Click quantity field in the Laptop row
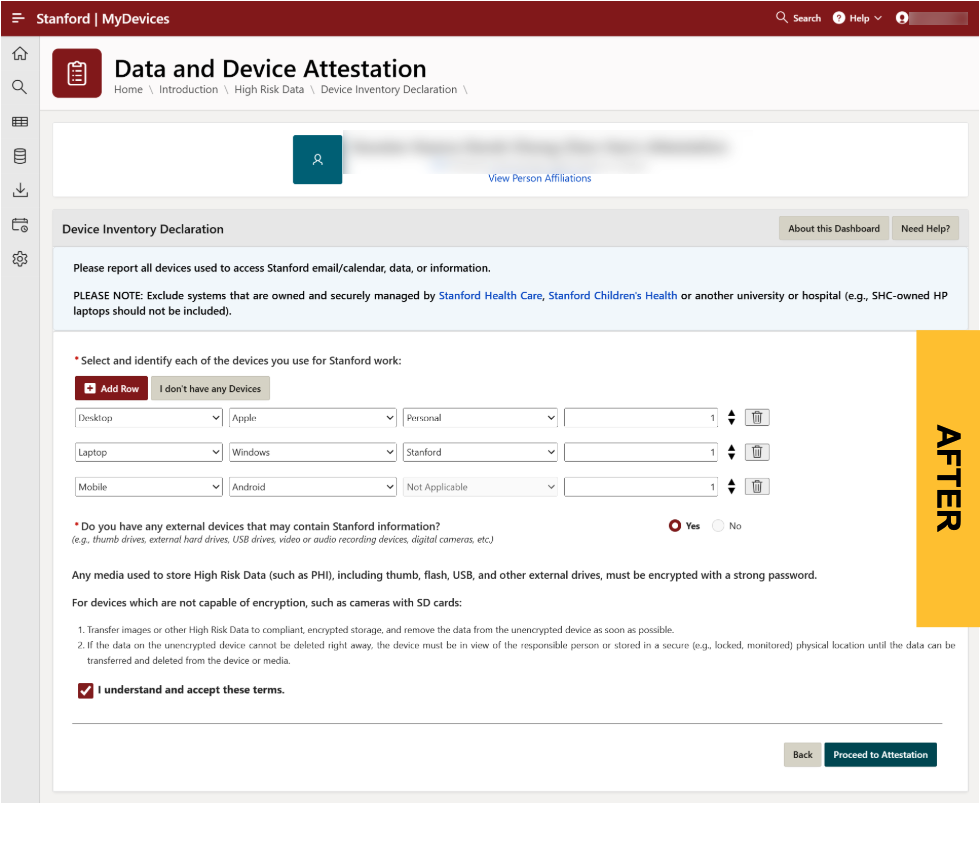The width and height of the screenshot is (980, 850). coord(641,452)
